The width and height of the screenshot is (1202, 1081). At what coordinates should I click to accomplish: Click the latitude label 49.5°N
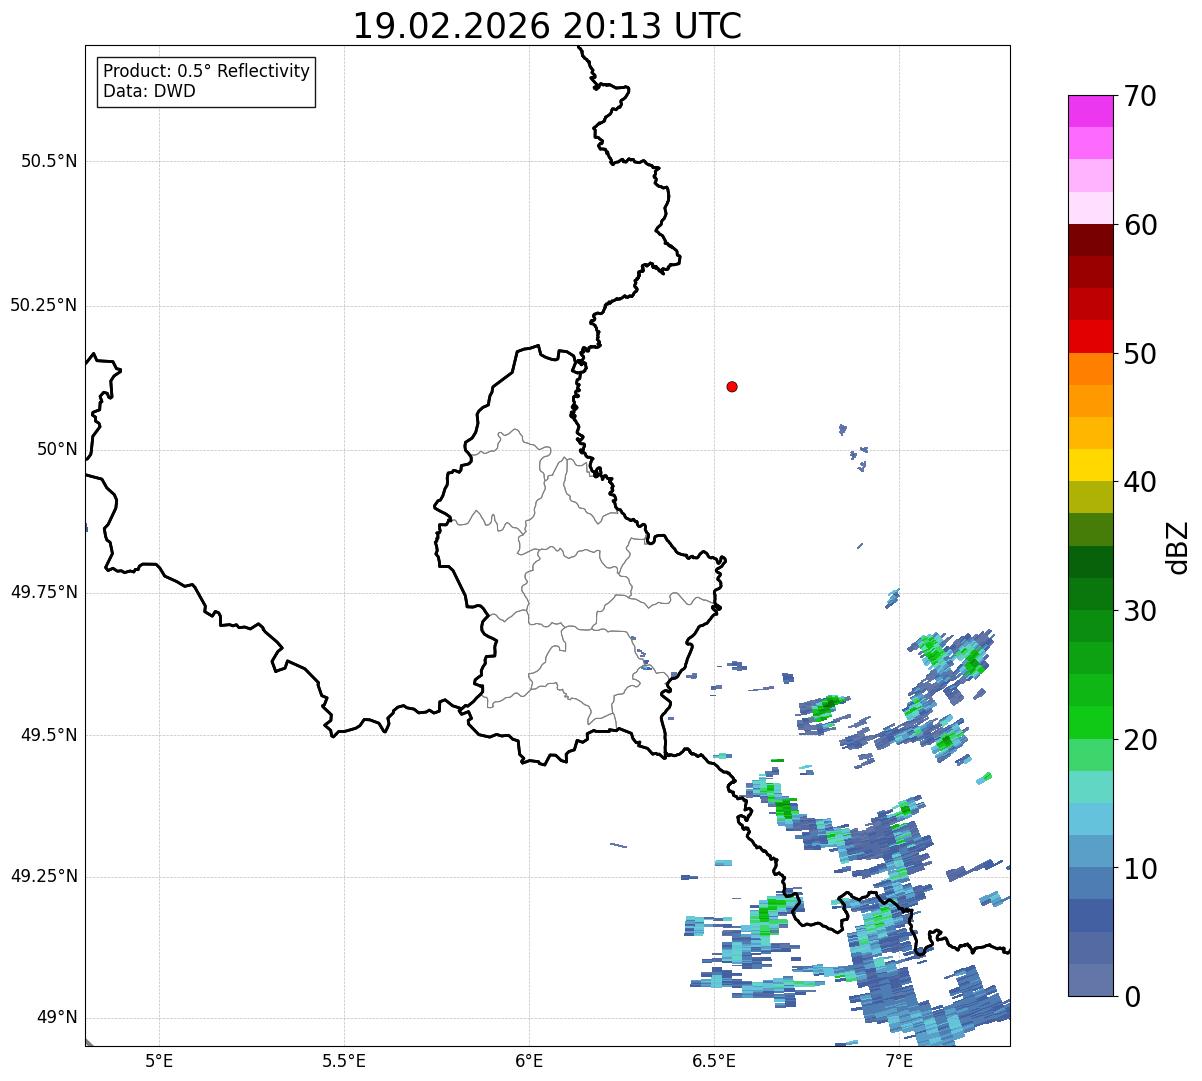coord(49,735)
